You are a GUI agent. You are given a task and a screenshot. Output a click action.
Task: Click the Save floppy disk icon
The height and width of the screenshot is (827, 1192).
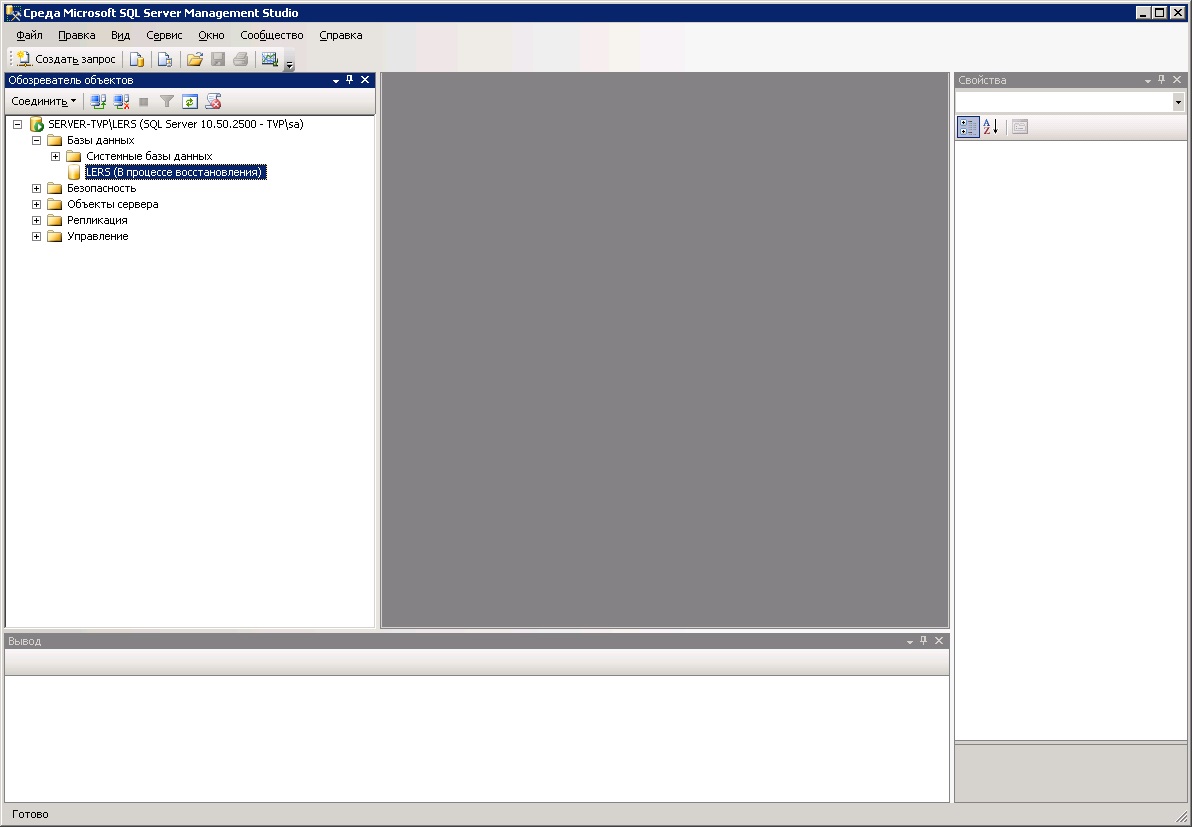217,59
